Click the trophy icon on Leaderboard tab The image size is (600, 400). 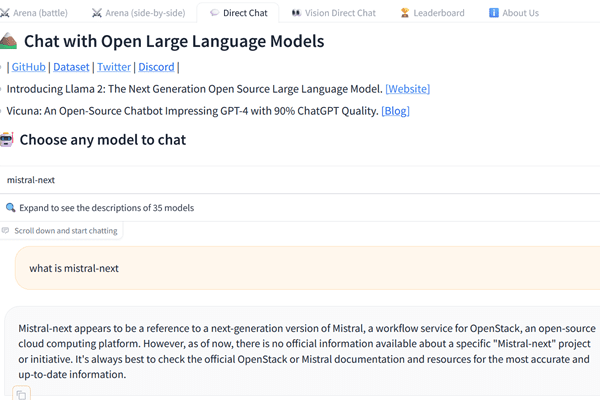click(404, 13)
